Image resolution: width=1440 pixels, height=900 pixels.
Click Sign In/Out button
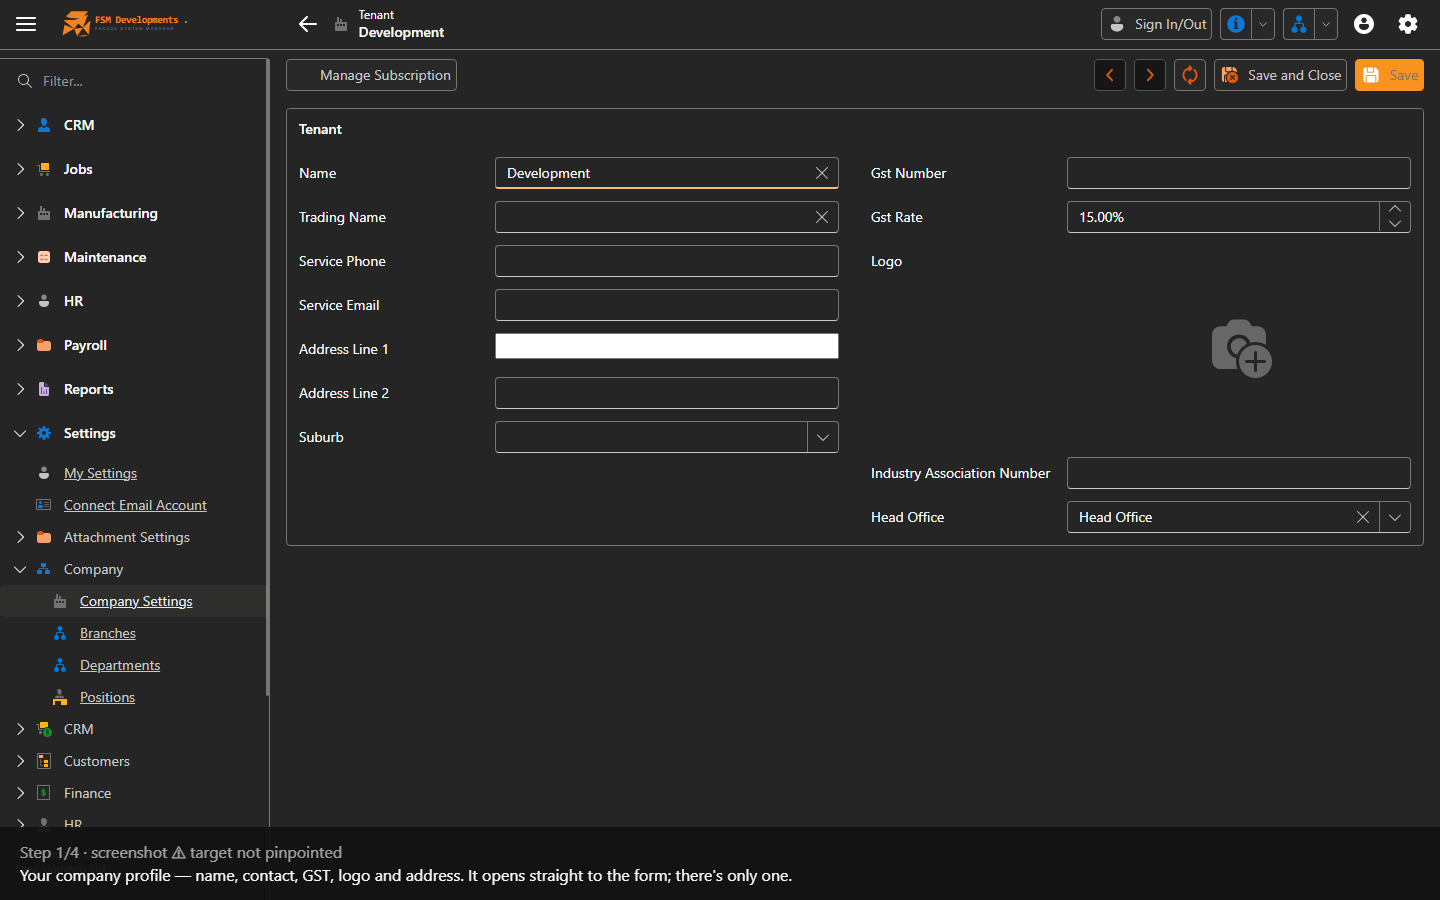1156,24
